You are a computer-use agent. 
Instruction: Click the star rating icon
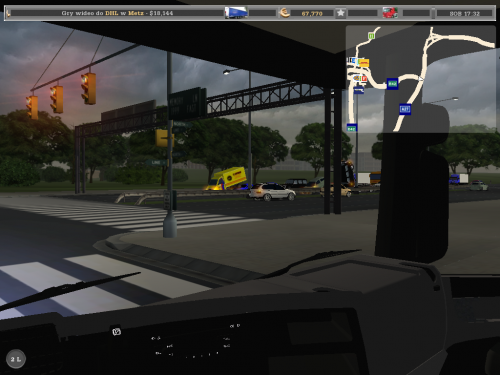(340, 13)
